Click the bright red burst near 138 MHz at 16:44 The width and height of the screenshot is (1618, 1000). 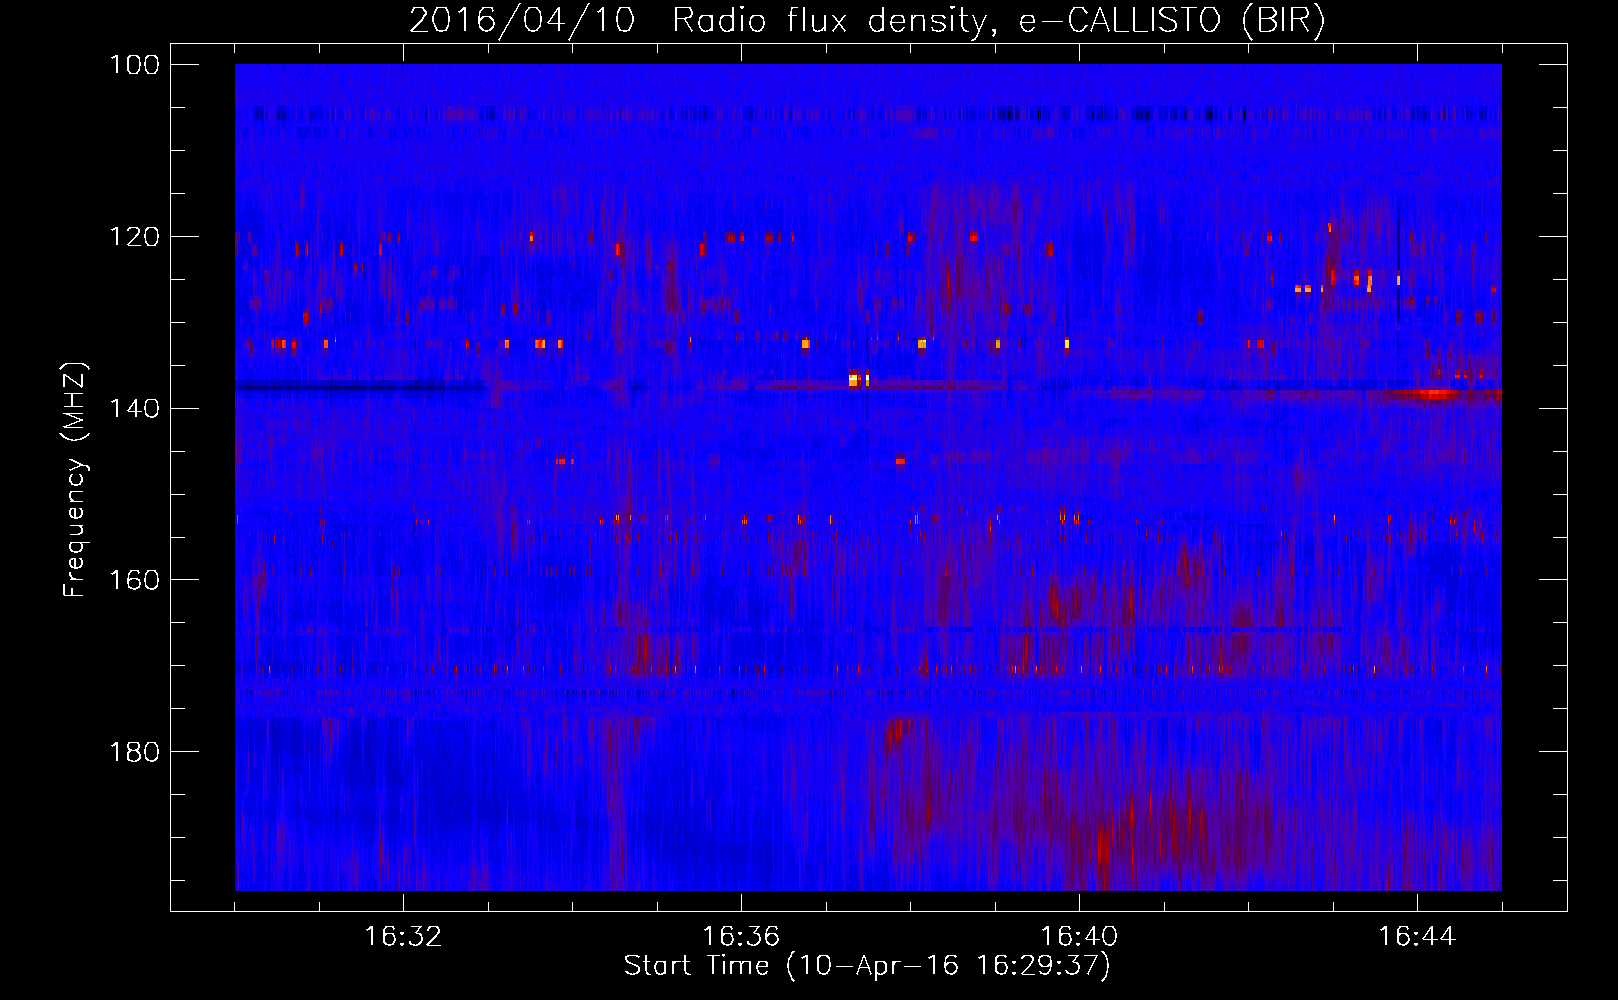click(x=1435, y=394)
